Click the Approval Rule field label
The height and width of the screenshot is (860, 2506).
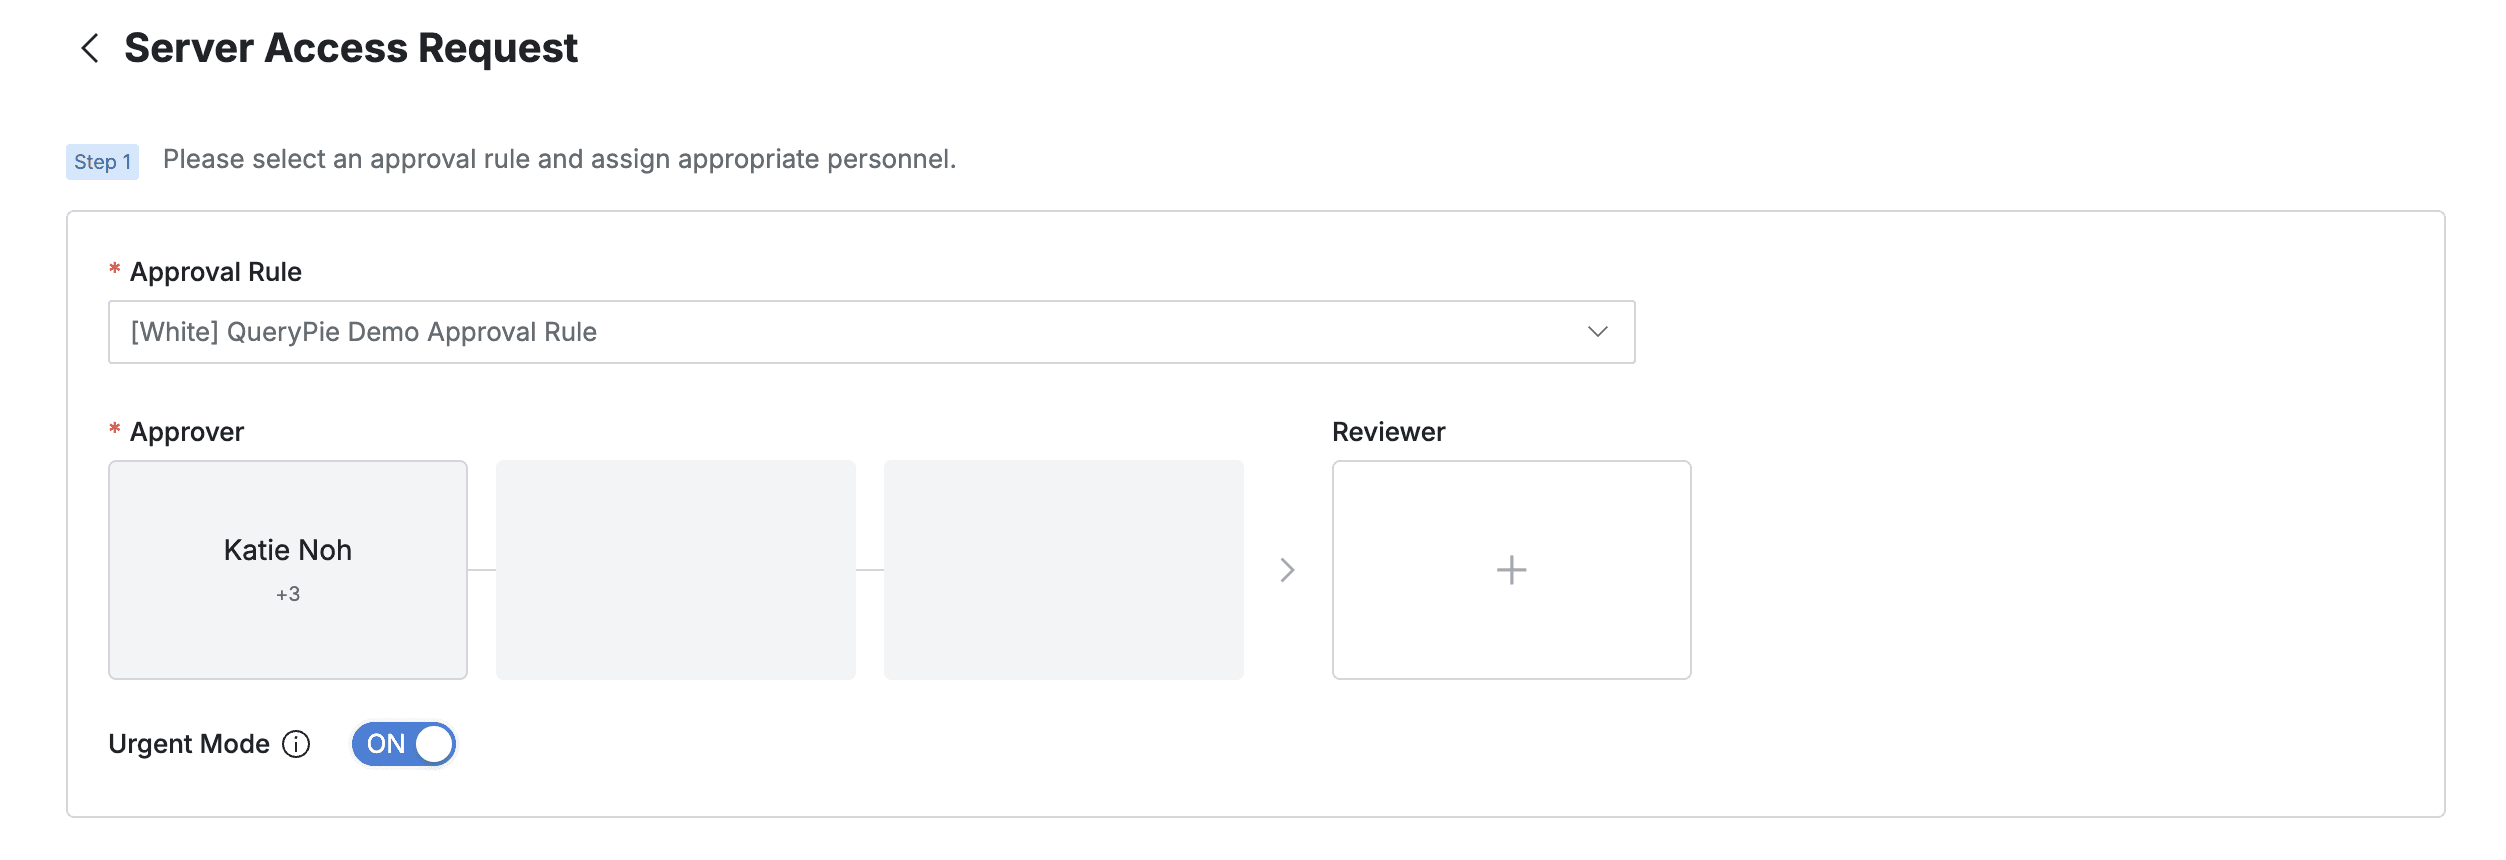tap(216, 272)
